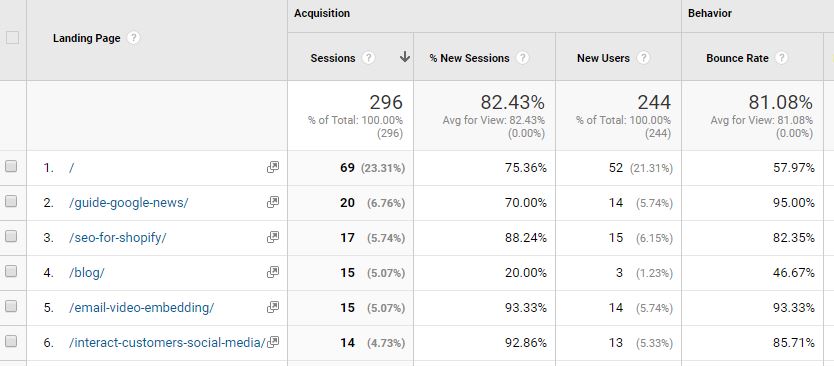The image size is (834, 366).
Task: Open /blog/ page external icon
Action: pyautogui.click(x=273, y=273)
